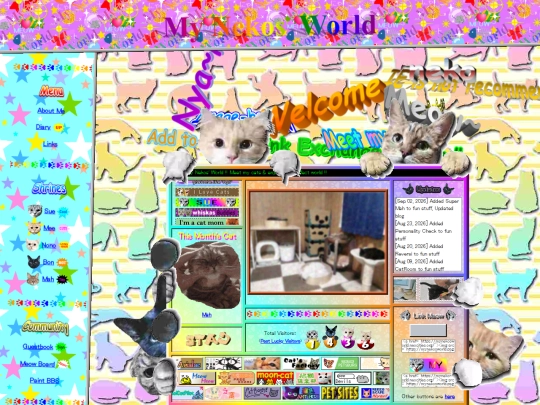Click the gray Link Meow button image
The height and width of the screenshot is (405, 540).
[428, 330]
